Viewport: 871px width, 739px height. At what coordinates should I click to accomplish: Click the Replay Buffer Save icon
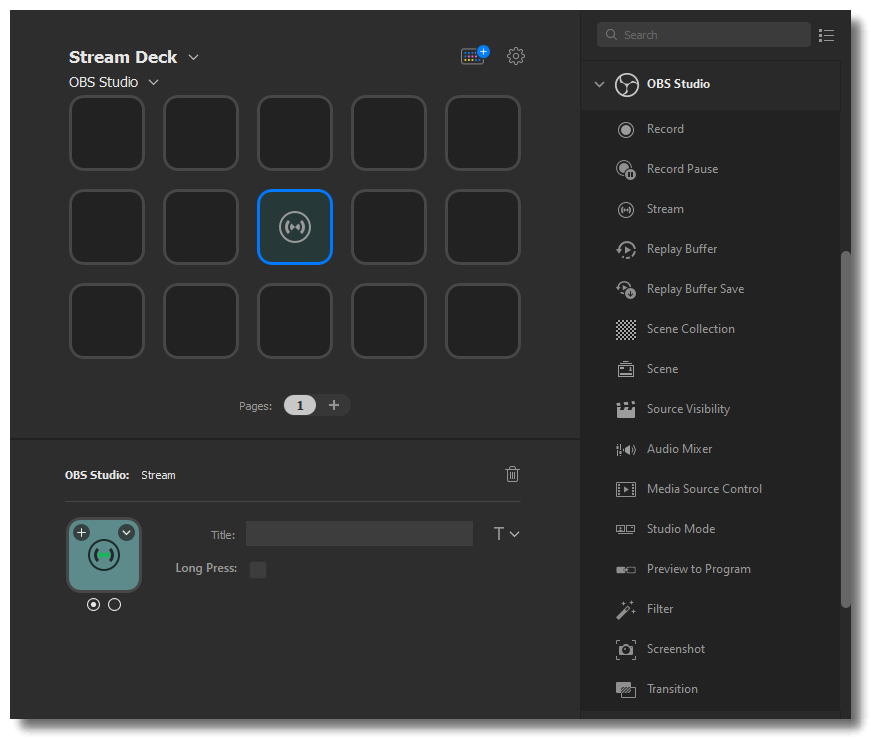tap(625, 289)
